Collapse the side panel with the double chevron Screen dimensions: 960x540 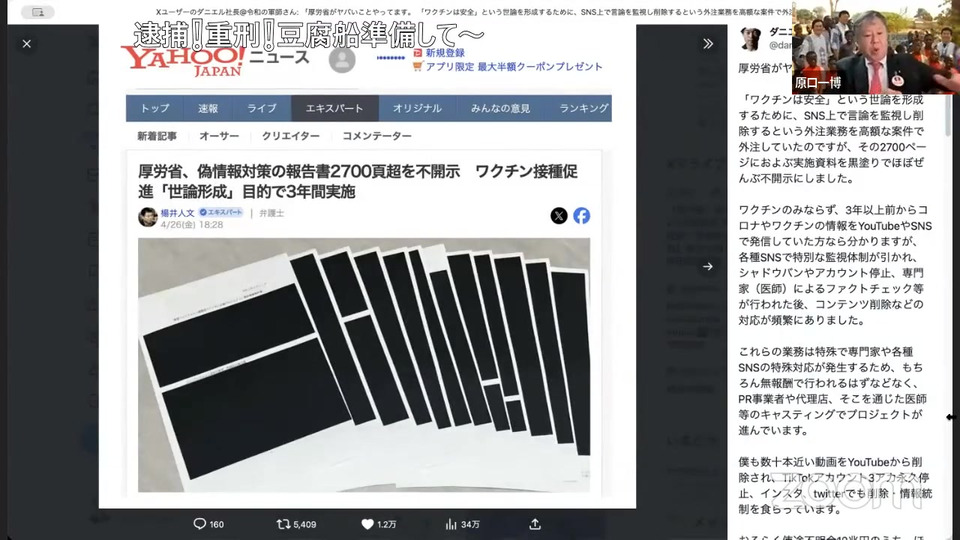(708, 44)
